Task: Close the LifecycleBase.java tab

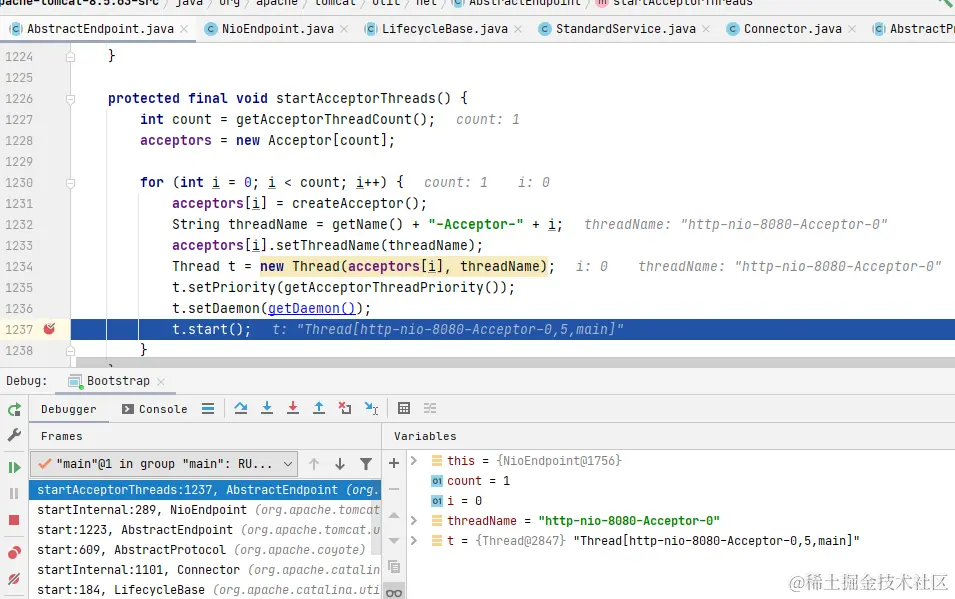Action: (x=518, y=29)
